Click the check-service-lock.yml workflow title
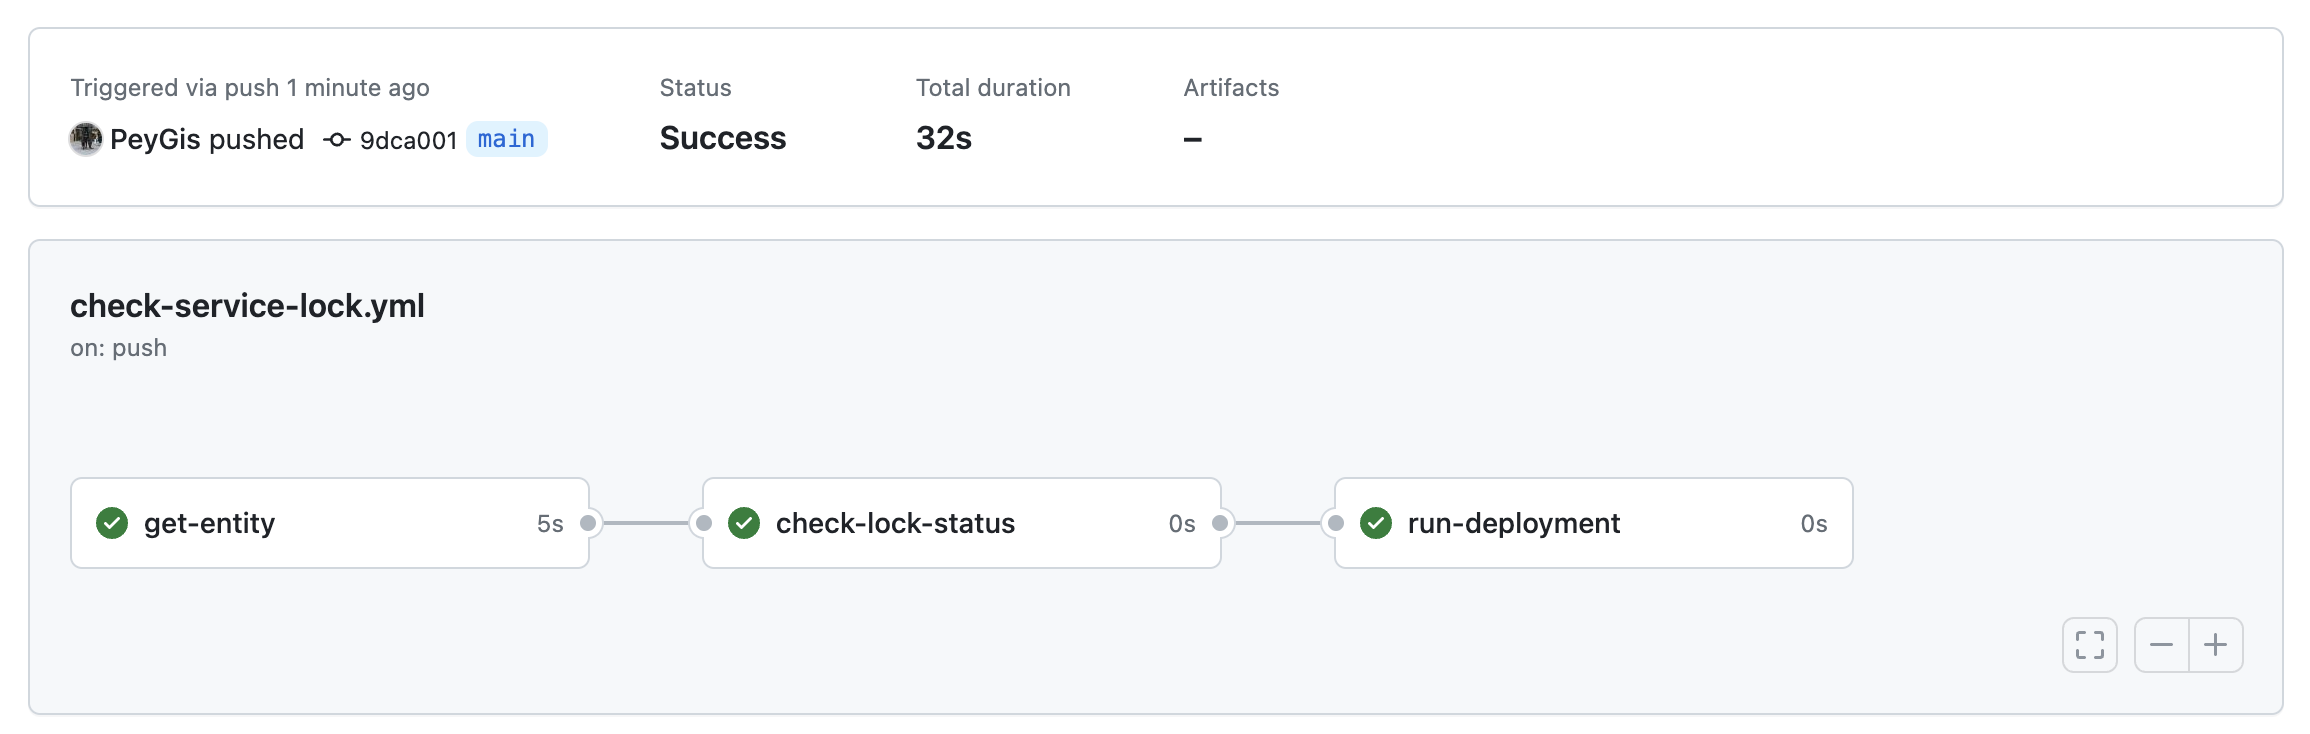The height and width of the screenshot is (734, 2310). pyautogui.click(x=247, y=306)
